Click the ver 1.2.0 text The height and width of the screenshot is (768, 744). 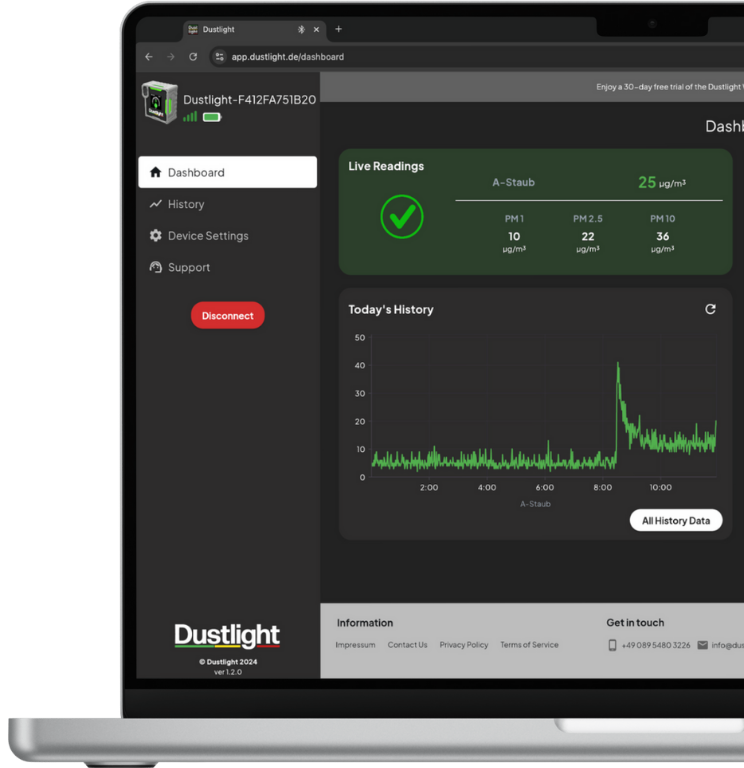click(x=228, y=672)
